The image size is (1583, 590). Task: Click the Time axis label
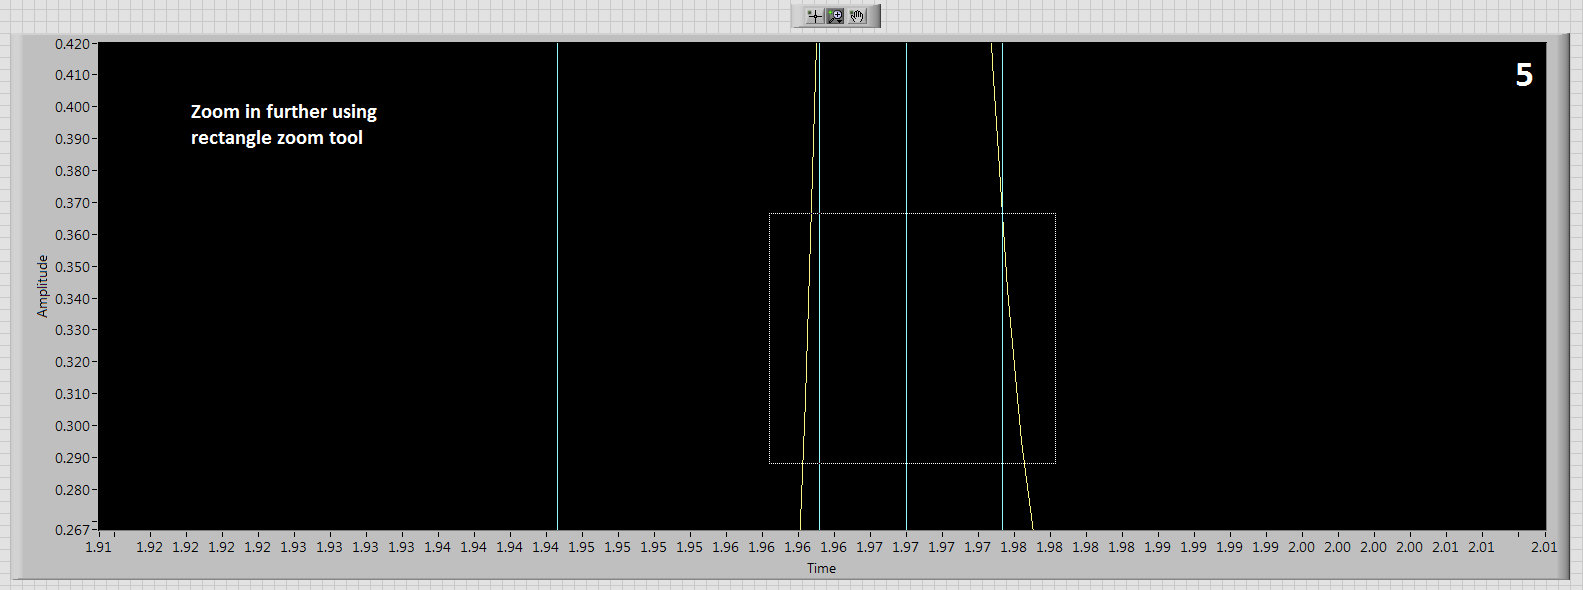click(x=821, y=568)
